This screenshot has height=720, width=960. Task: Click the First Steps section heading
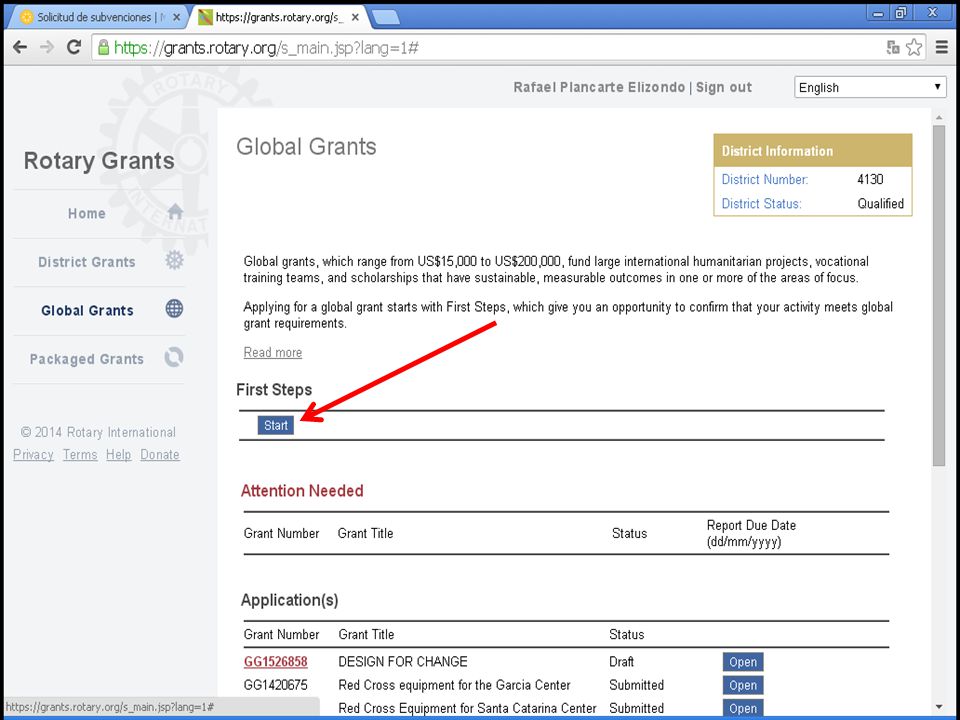click(x=274, y=390)
